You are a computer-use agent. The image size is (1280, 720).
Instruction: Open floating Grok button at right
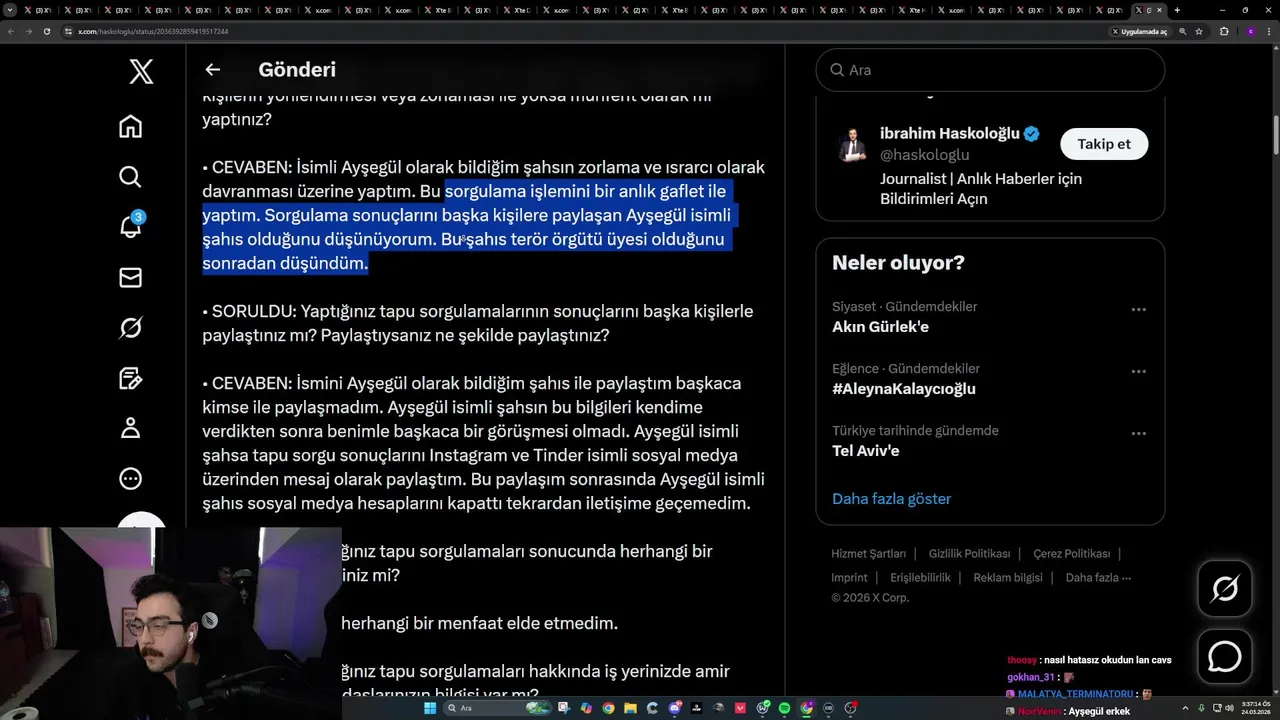[x=1225, y=589]
